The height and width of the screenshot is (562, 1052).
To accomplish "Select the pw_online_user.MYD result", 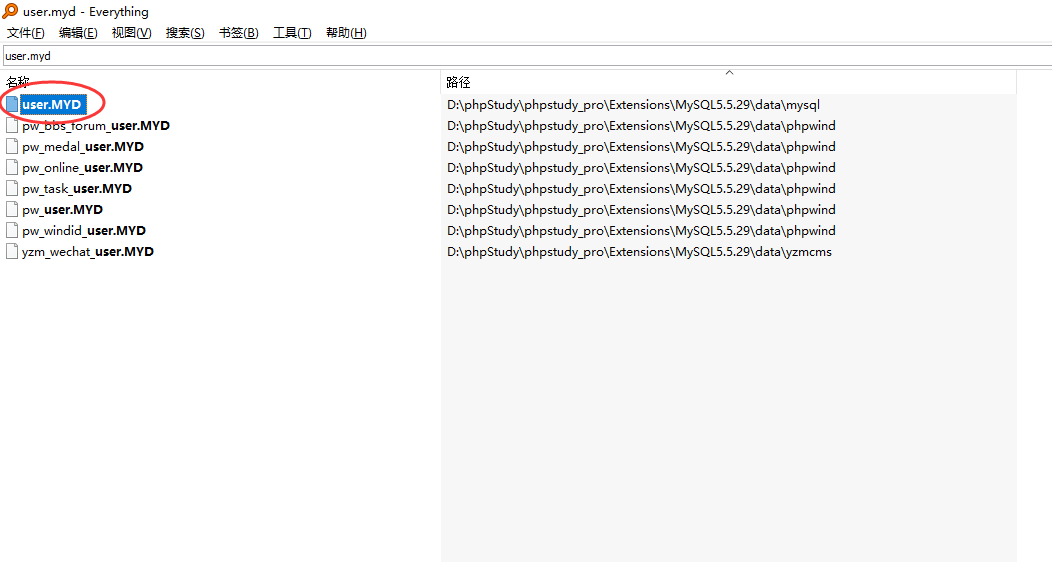I will coord(83,168).
